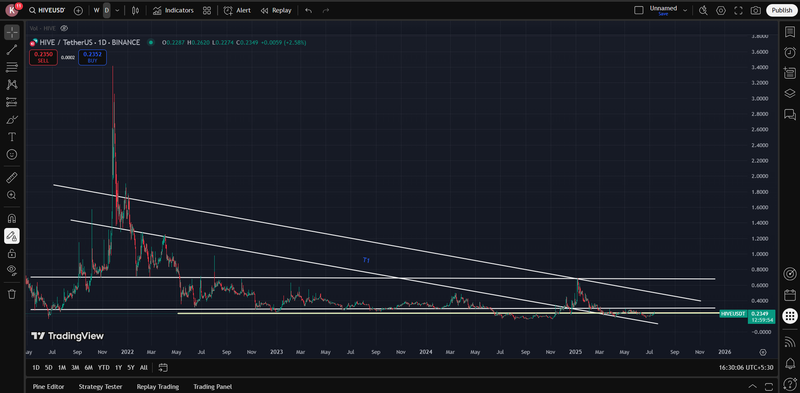Screen dimensions: 800x393
Task: Redo the last chart action
Action: [x=326, y=10]
